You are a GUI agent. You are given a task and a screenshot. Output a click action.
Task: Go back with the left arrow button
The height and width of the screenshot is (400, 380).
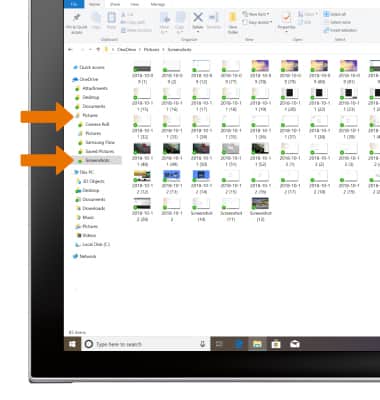pyautogui.click(x=70, y=49)
